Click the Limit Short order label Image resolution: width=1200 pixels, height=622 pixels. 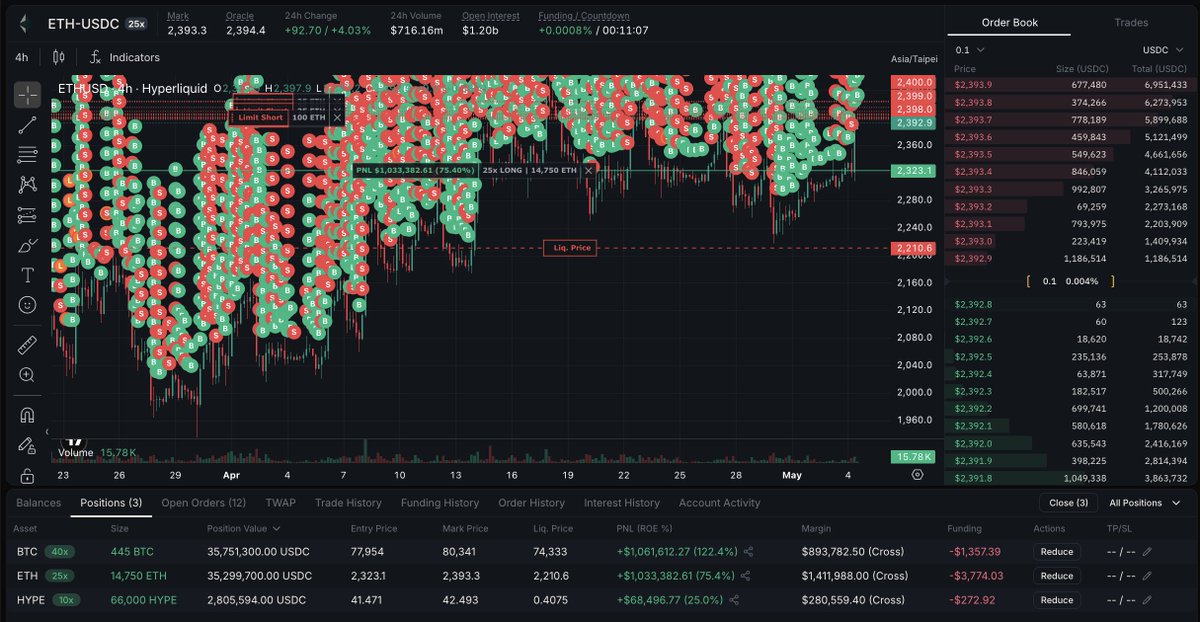261,117
